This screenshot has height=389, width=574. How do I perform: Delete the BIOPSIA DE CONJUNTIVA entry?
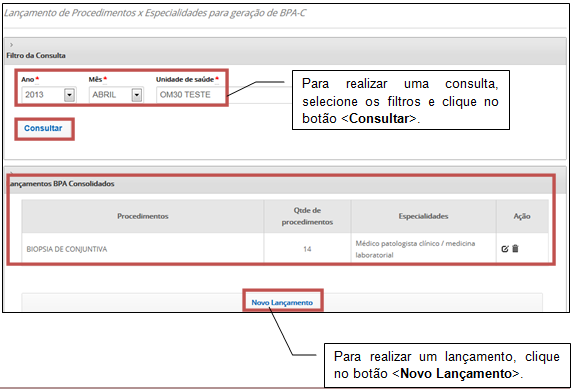(515, 249)
